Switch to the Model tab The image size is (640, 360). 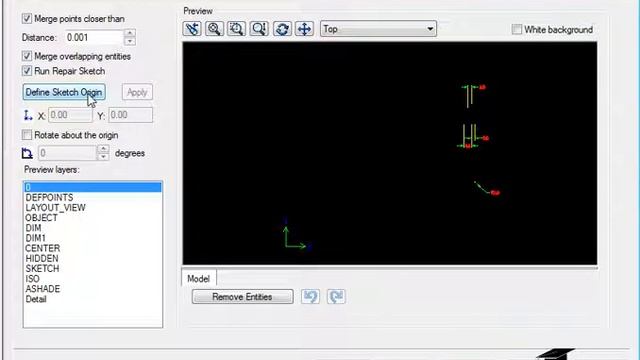(198, 279)
